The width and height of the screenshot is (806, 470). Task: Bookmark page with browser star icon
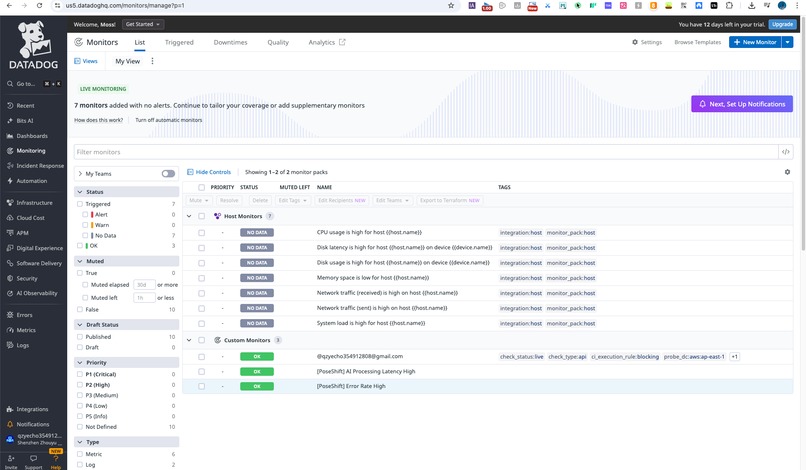point(451,6)
